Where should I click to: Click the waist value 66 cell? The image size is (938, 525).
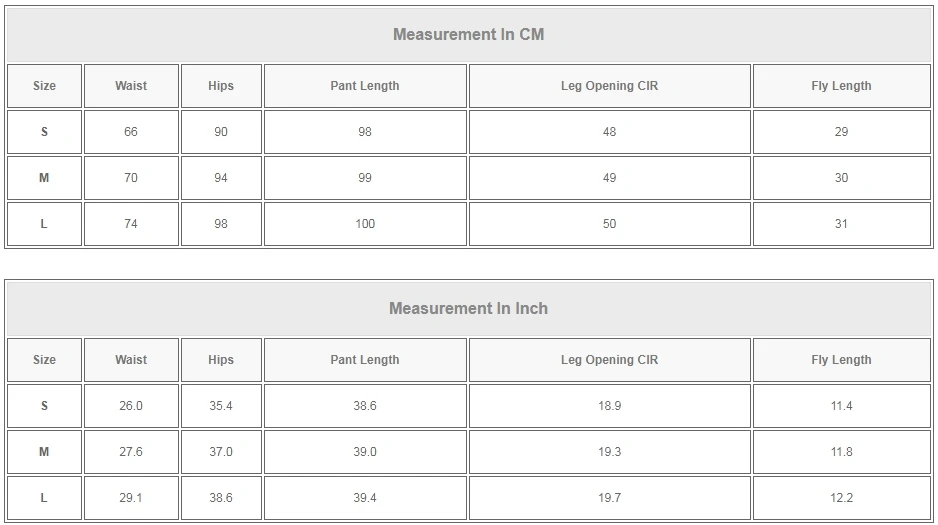click(x=131, y=132)
